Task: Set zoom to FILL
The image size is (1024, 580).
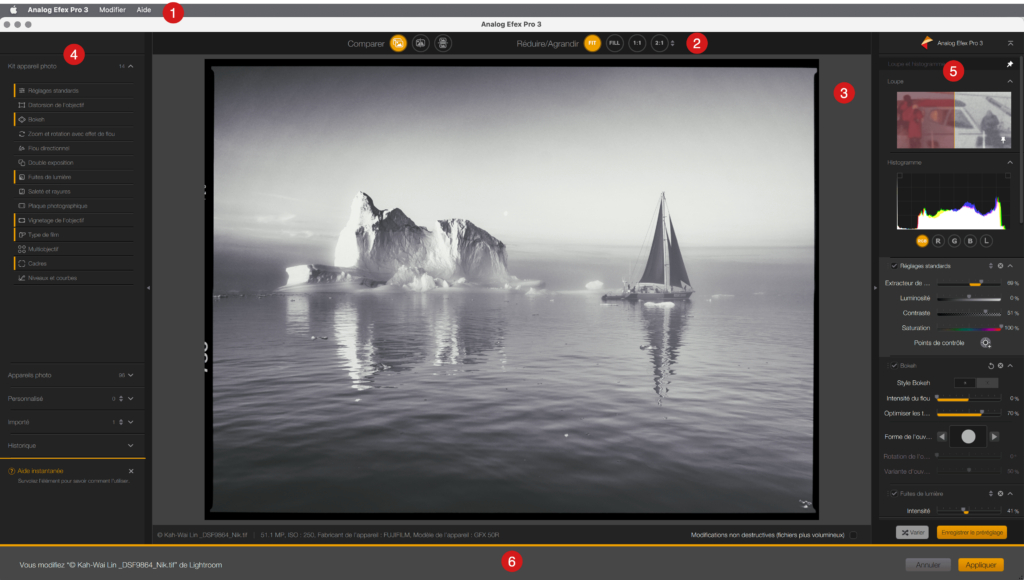Action: pyautogui.click(x=615, y=43)
